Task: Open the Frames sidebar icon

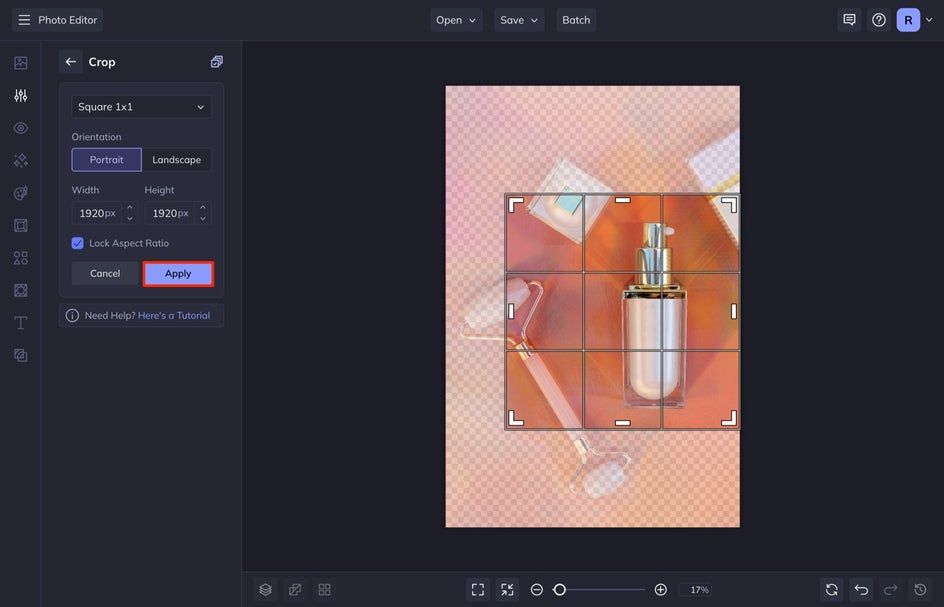Action: pos(20,225)
